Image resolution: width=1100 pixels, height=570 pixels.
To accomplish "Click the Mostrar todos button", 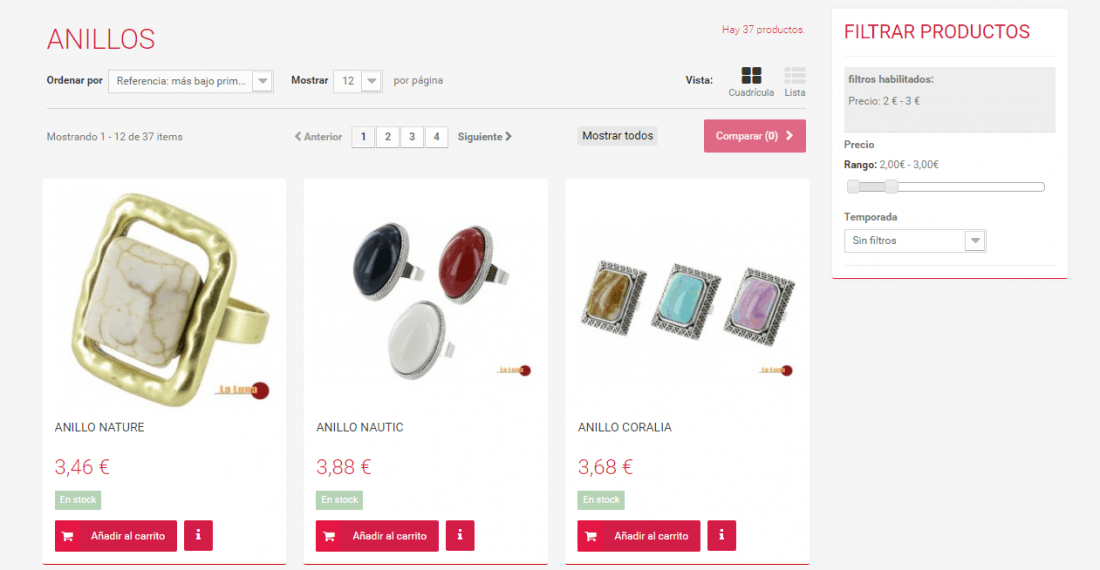I will (x=617, y=136).
